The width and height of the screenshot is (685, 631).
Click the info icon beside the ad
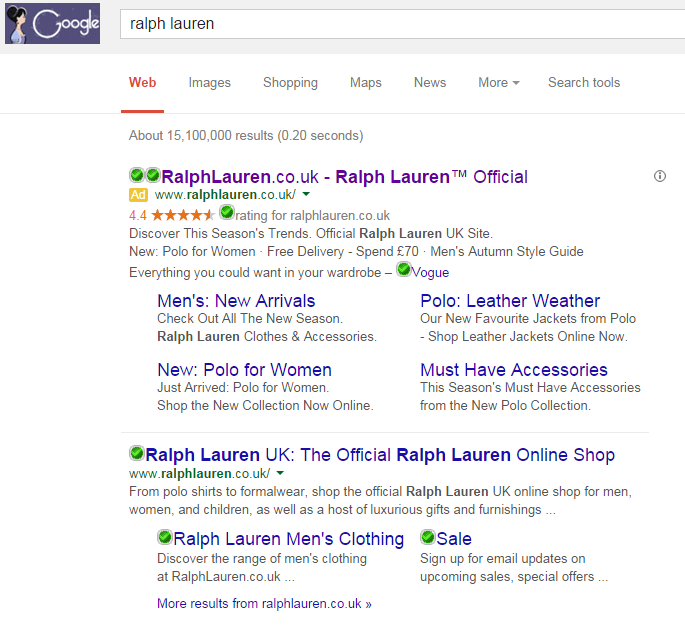coord(660,176)
